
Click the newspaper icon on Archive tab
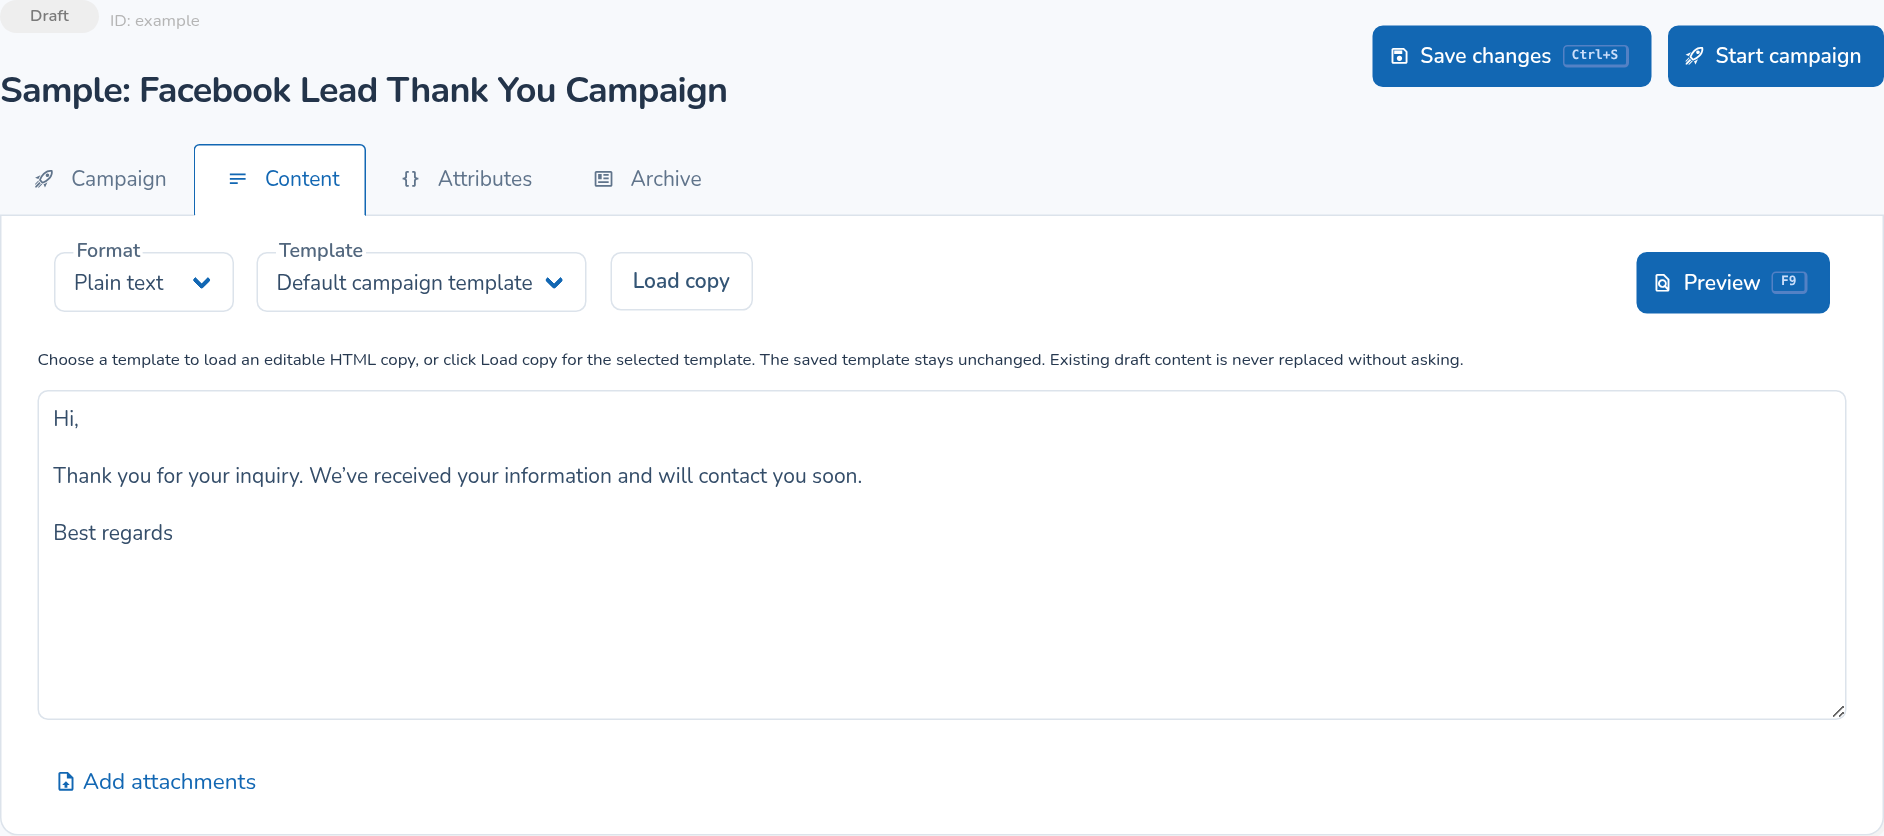[603, 179]
